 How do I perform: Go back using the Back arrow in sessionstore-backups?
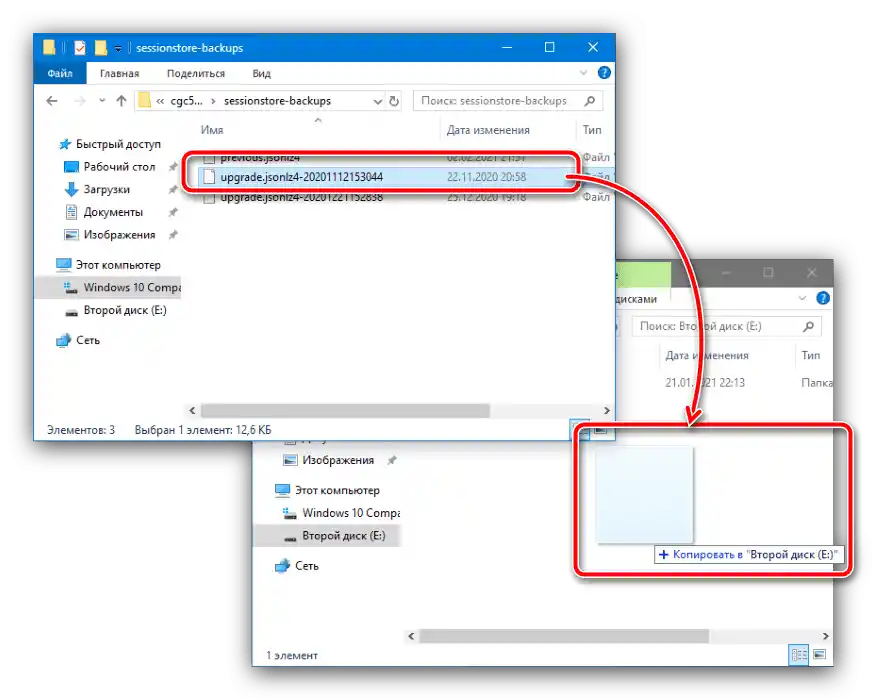[x=52, y=101]
